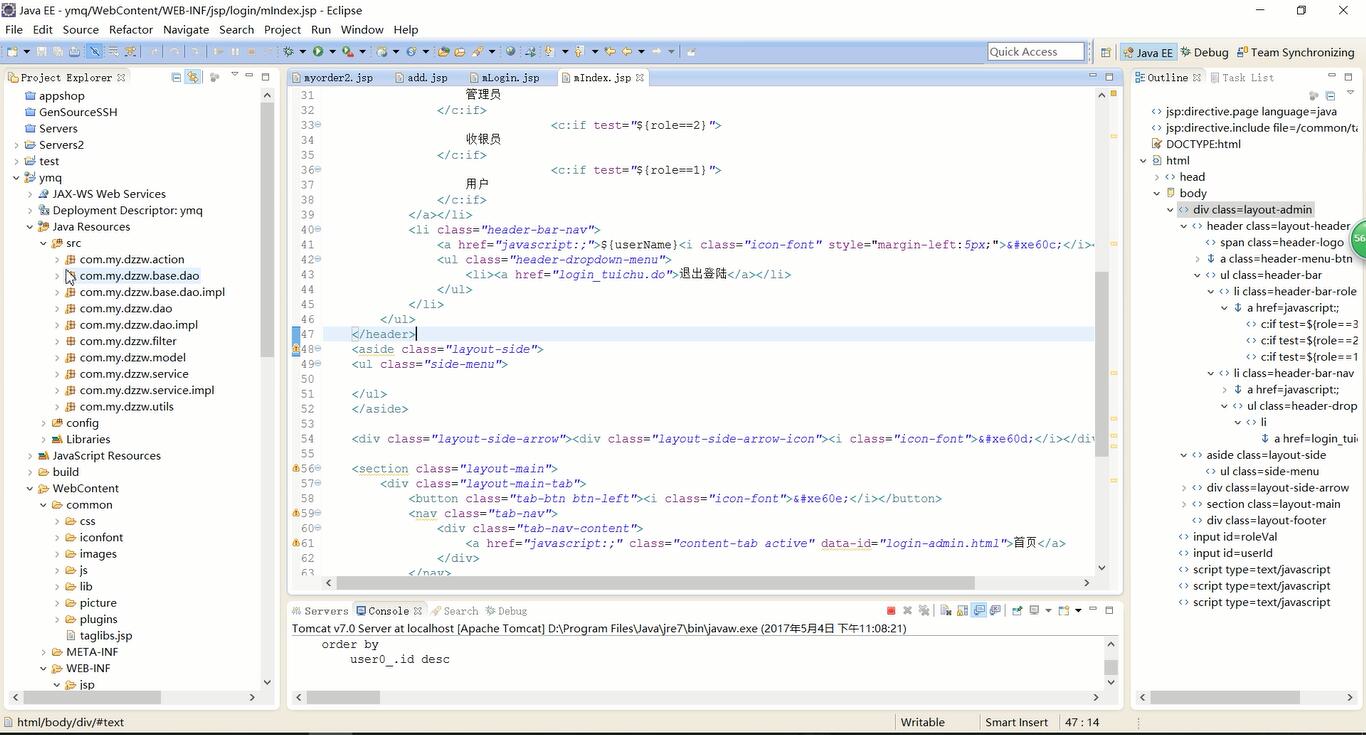This screenshot has height=735, width=1366.
Task: Click the editor horizontal scrollbar
Action: tap(655, 583)
